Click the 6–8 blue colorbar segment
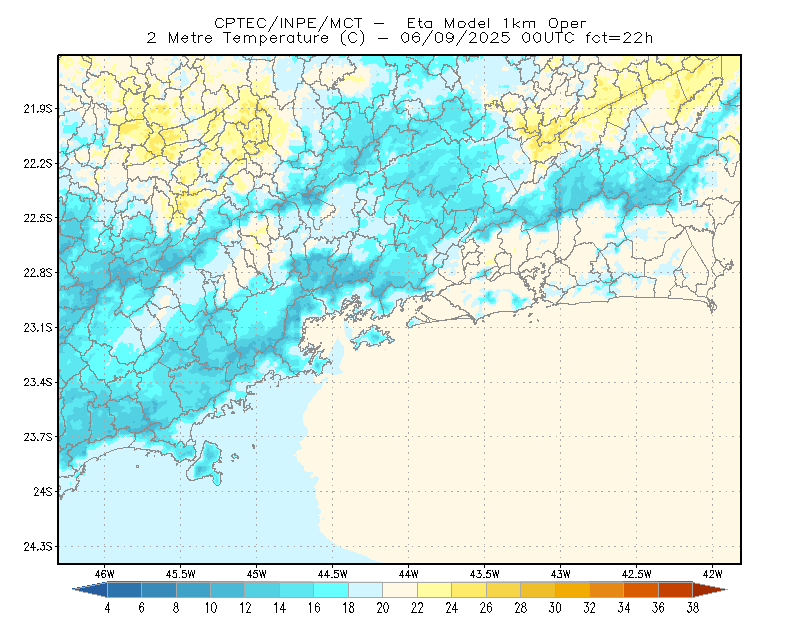The height and width of the screenshot is (618, 800). click(x=159, y=589)
